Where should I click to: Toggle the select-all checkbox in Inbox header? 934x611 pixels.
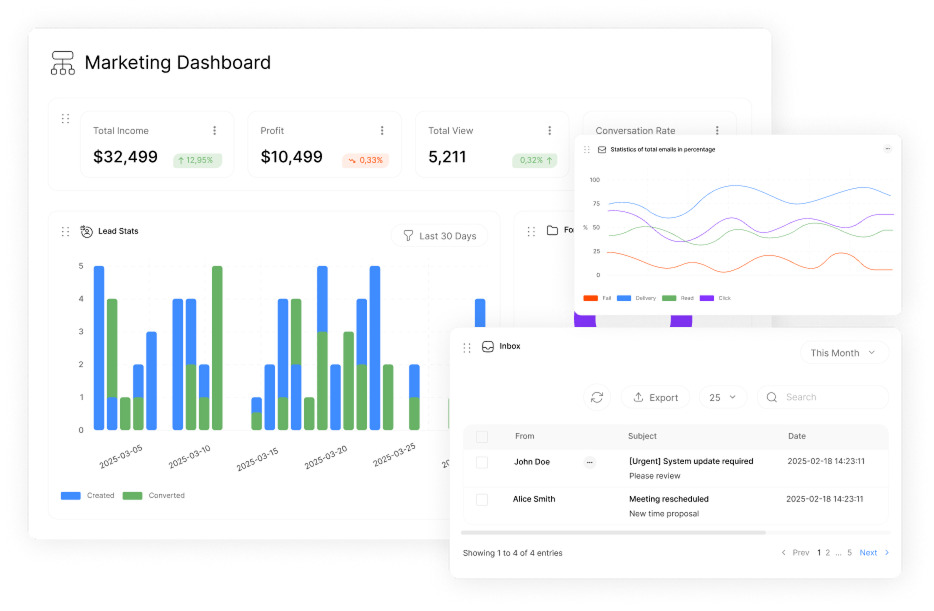tap(482, 437)
